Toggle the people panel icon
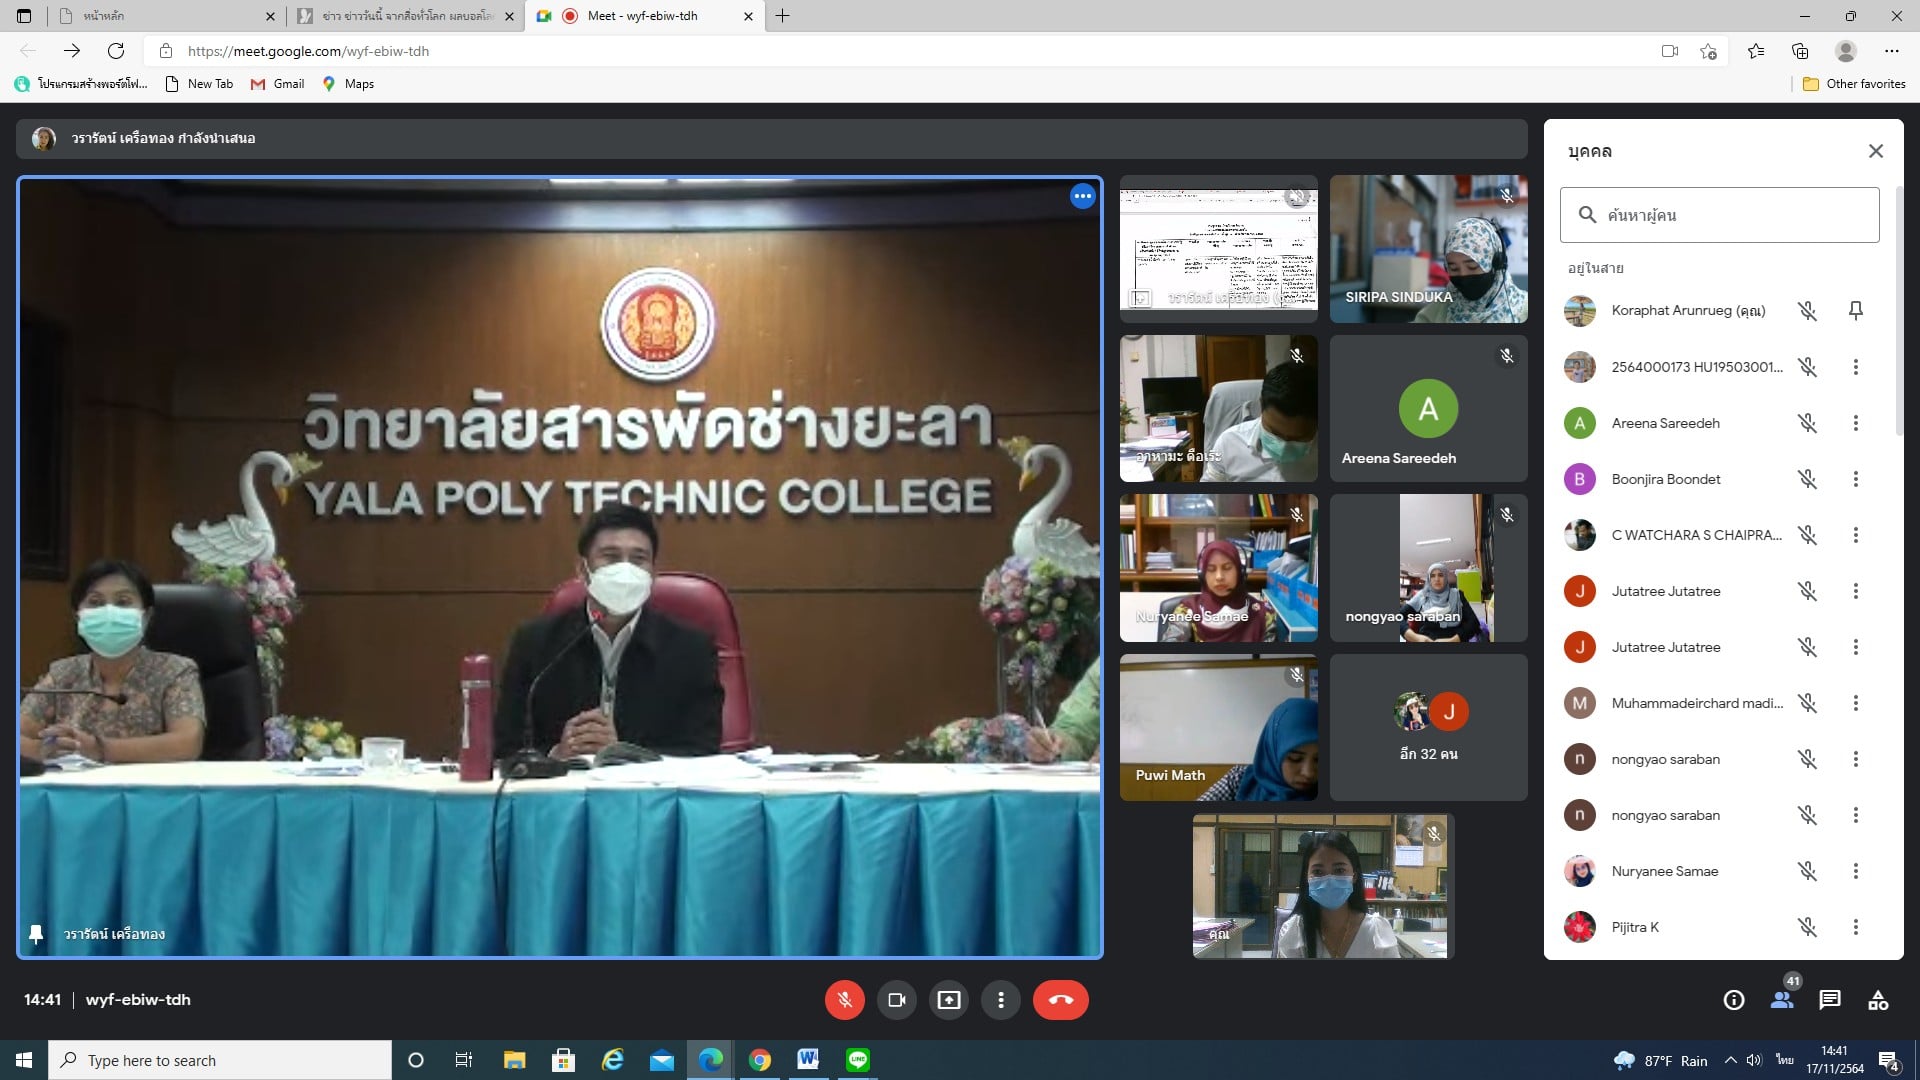Viewport: 1920px width, 1080px height. coord(1782,1000)
